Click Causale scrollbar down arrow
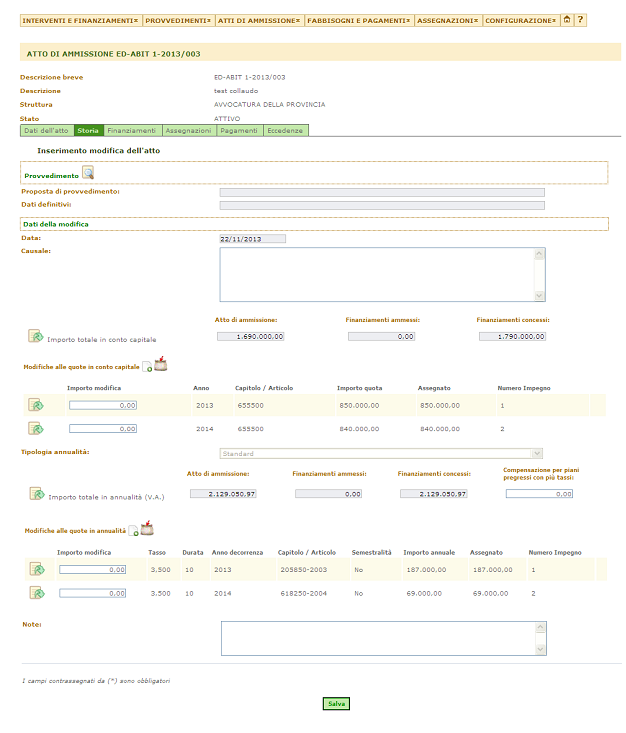 coord(539,295)
